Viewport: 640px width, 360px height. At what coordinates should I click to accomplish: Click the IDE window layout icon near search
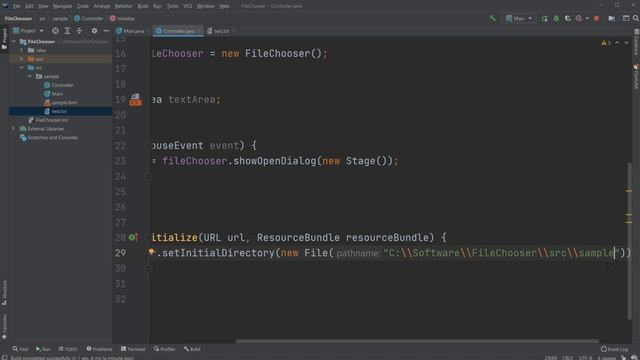(625, 18)
